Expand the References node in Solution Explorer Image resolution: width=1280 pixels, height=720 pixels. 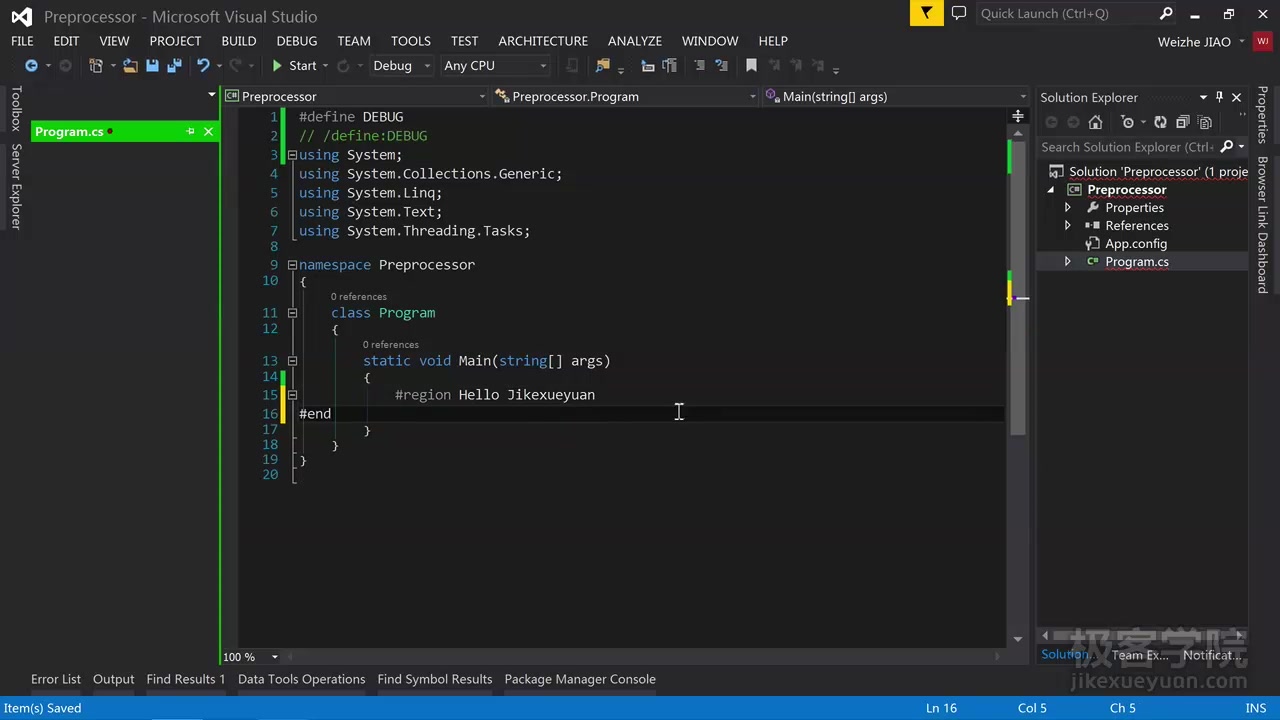[1067, 226]
